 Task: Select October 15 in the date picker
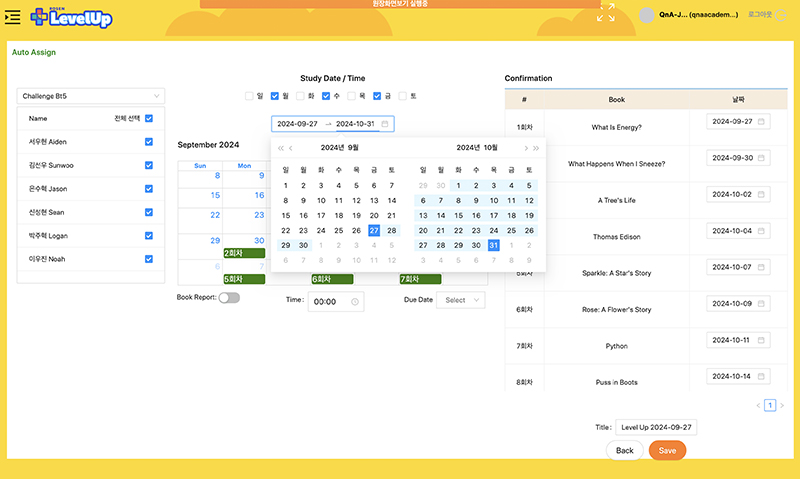[459, 215]
